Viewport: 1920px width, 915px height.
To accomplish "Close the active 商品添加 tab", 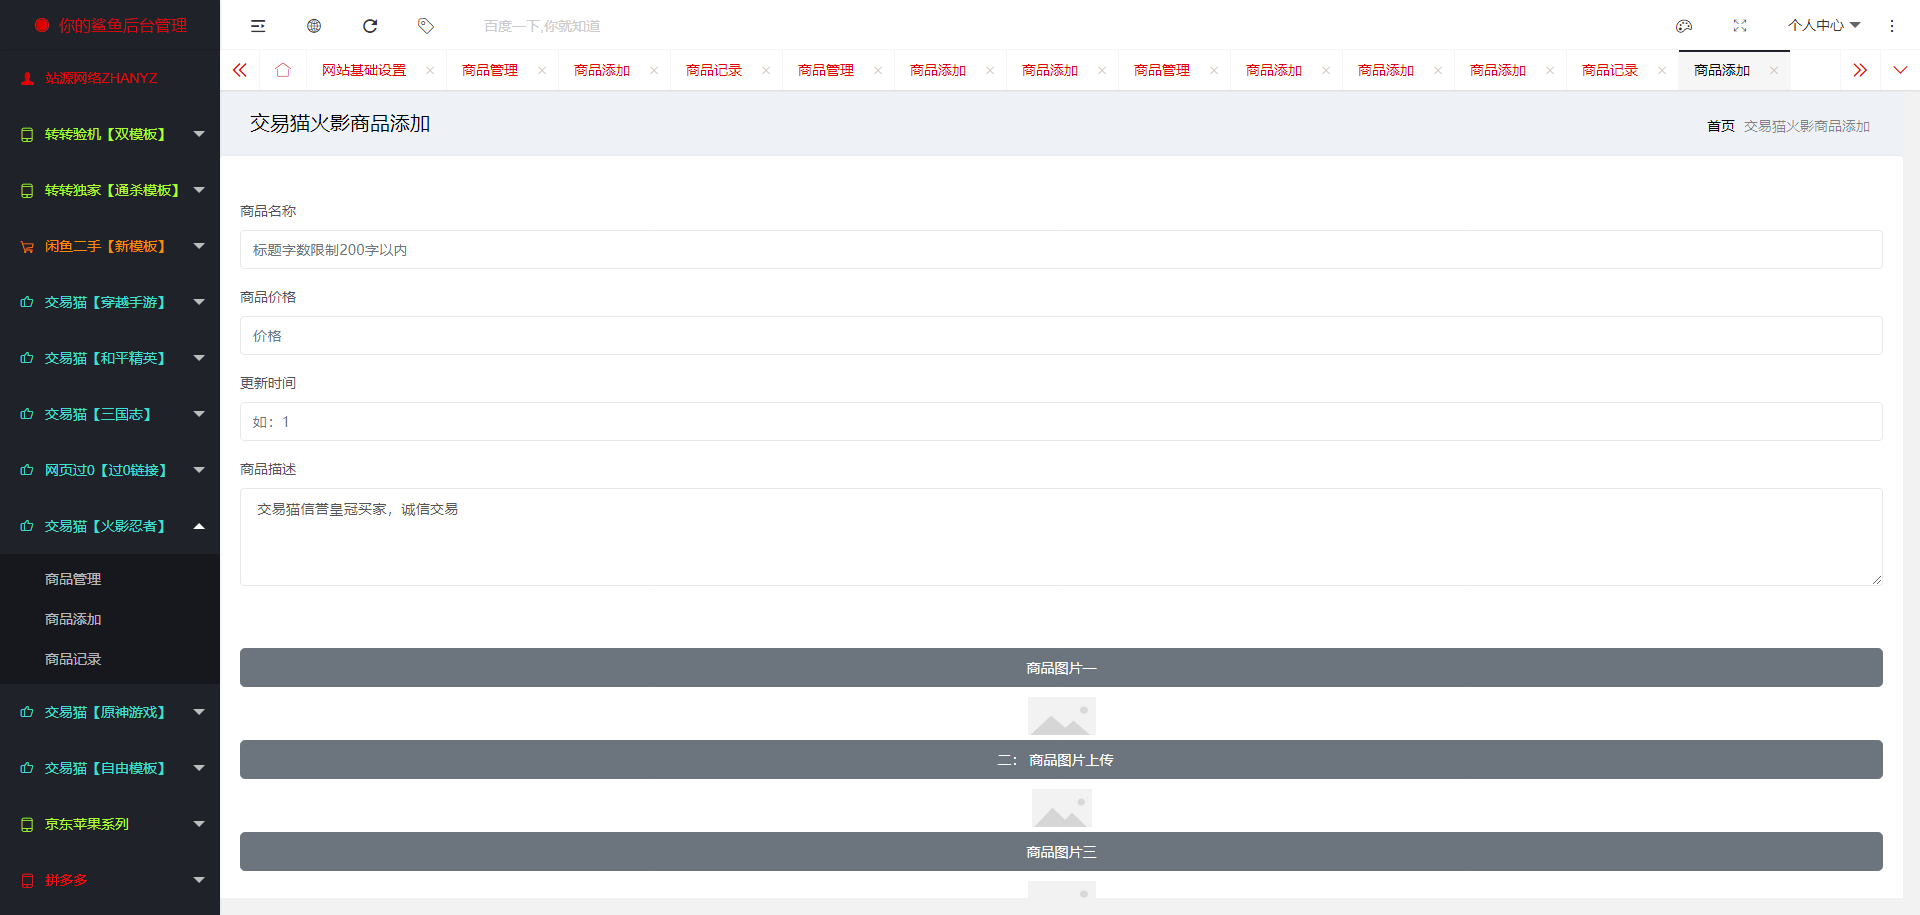I will click(x=1774, y=70).
